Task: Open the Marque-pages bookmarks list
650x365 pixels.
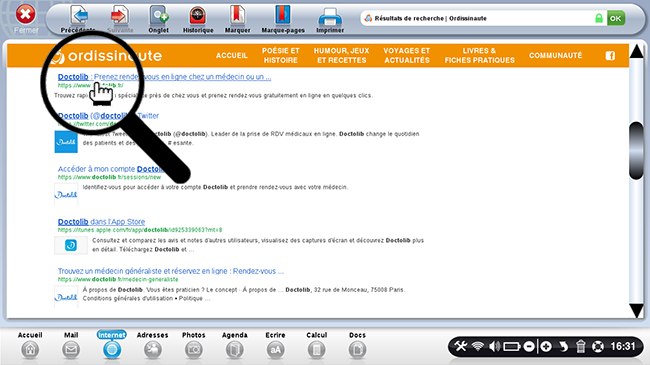Action: [x=283, y=15]
